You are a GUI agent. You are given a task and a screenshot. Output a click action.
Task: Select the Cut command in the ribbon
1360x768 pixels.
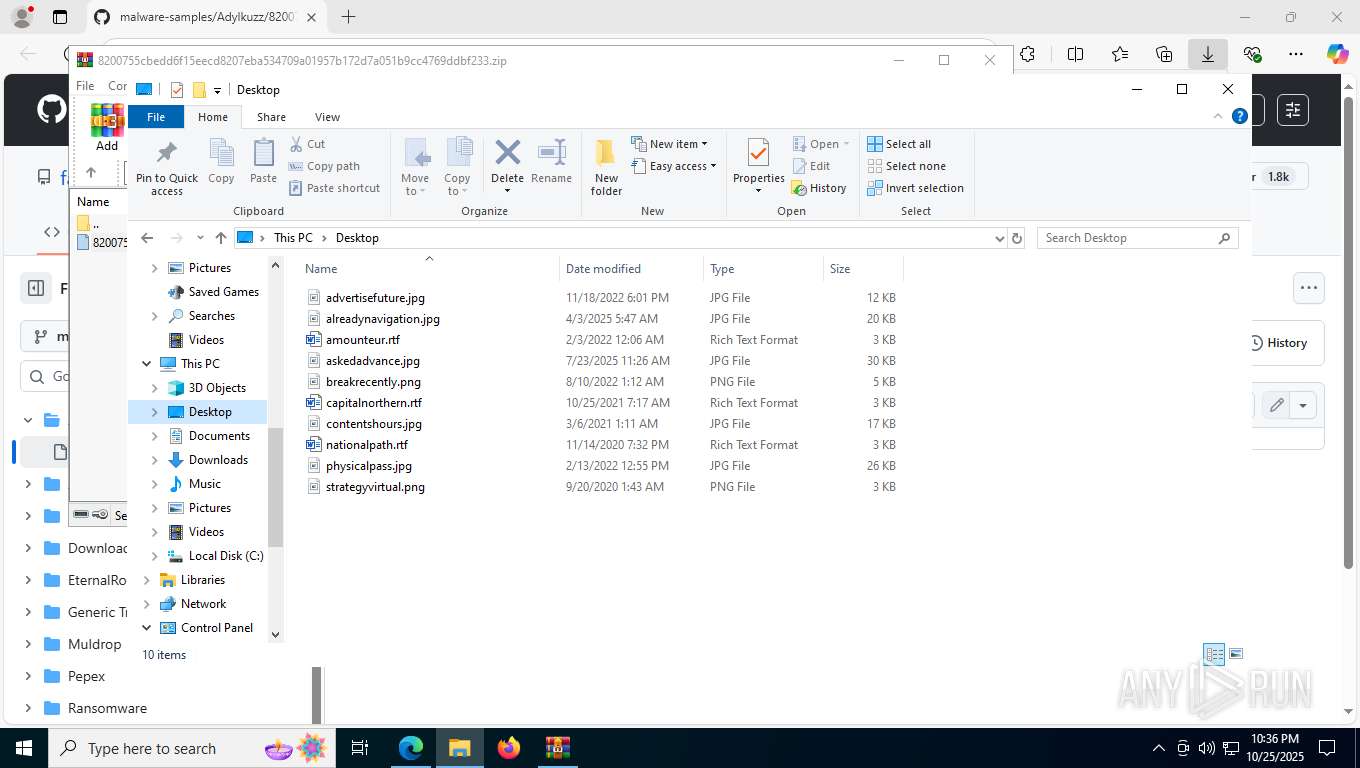(x=307, y=144)
